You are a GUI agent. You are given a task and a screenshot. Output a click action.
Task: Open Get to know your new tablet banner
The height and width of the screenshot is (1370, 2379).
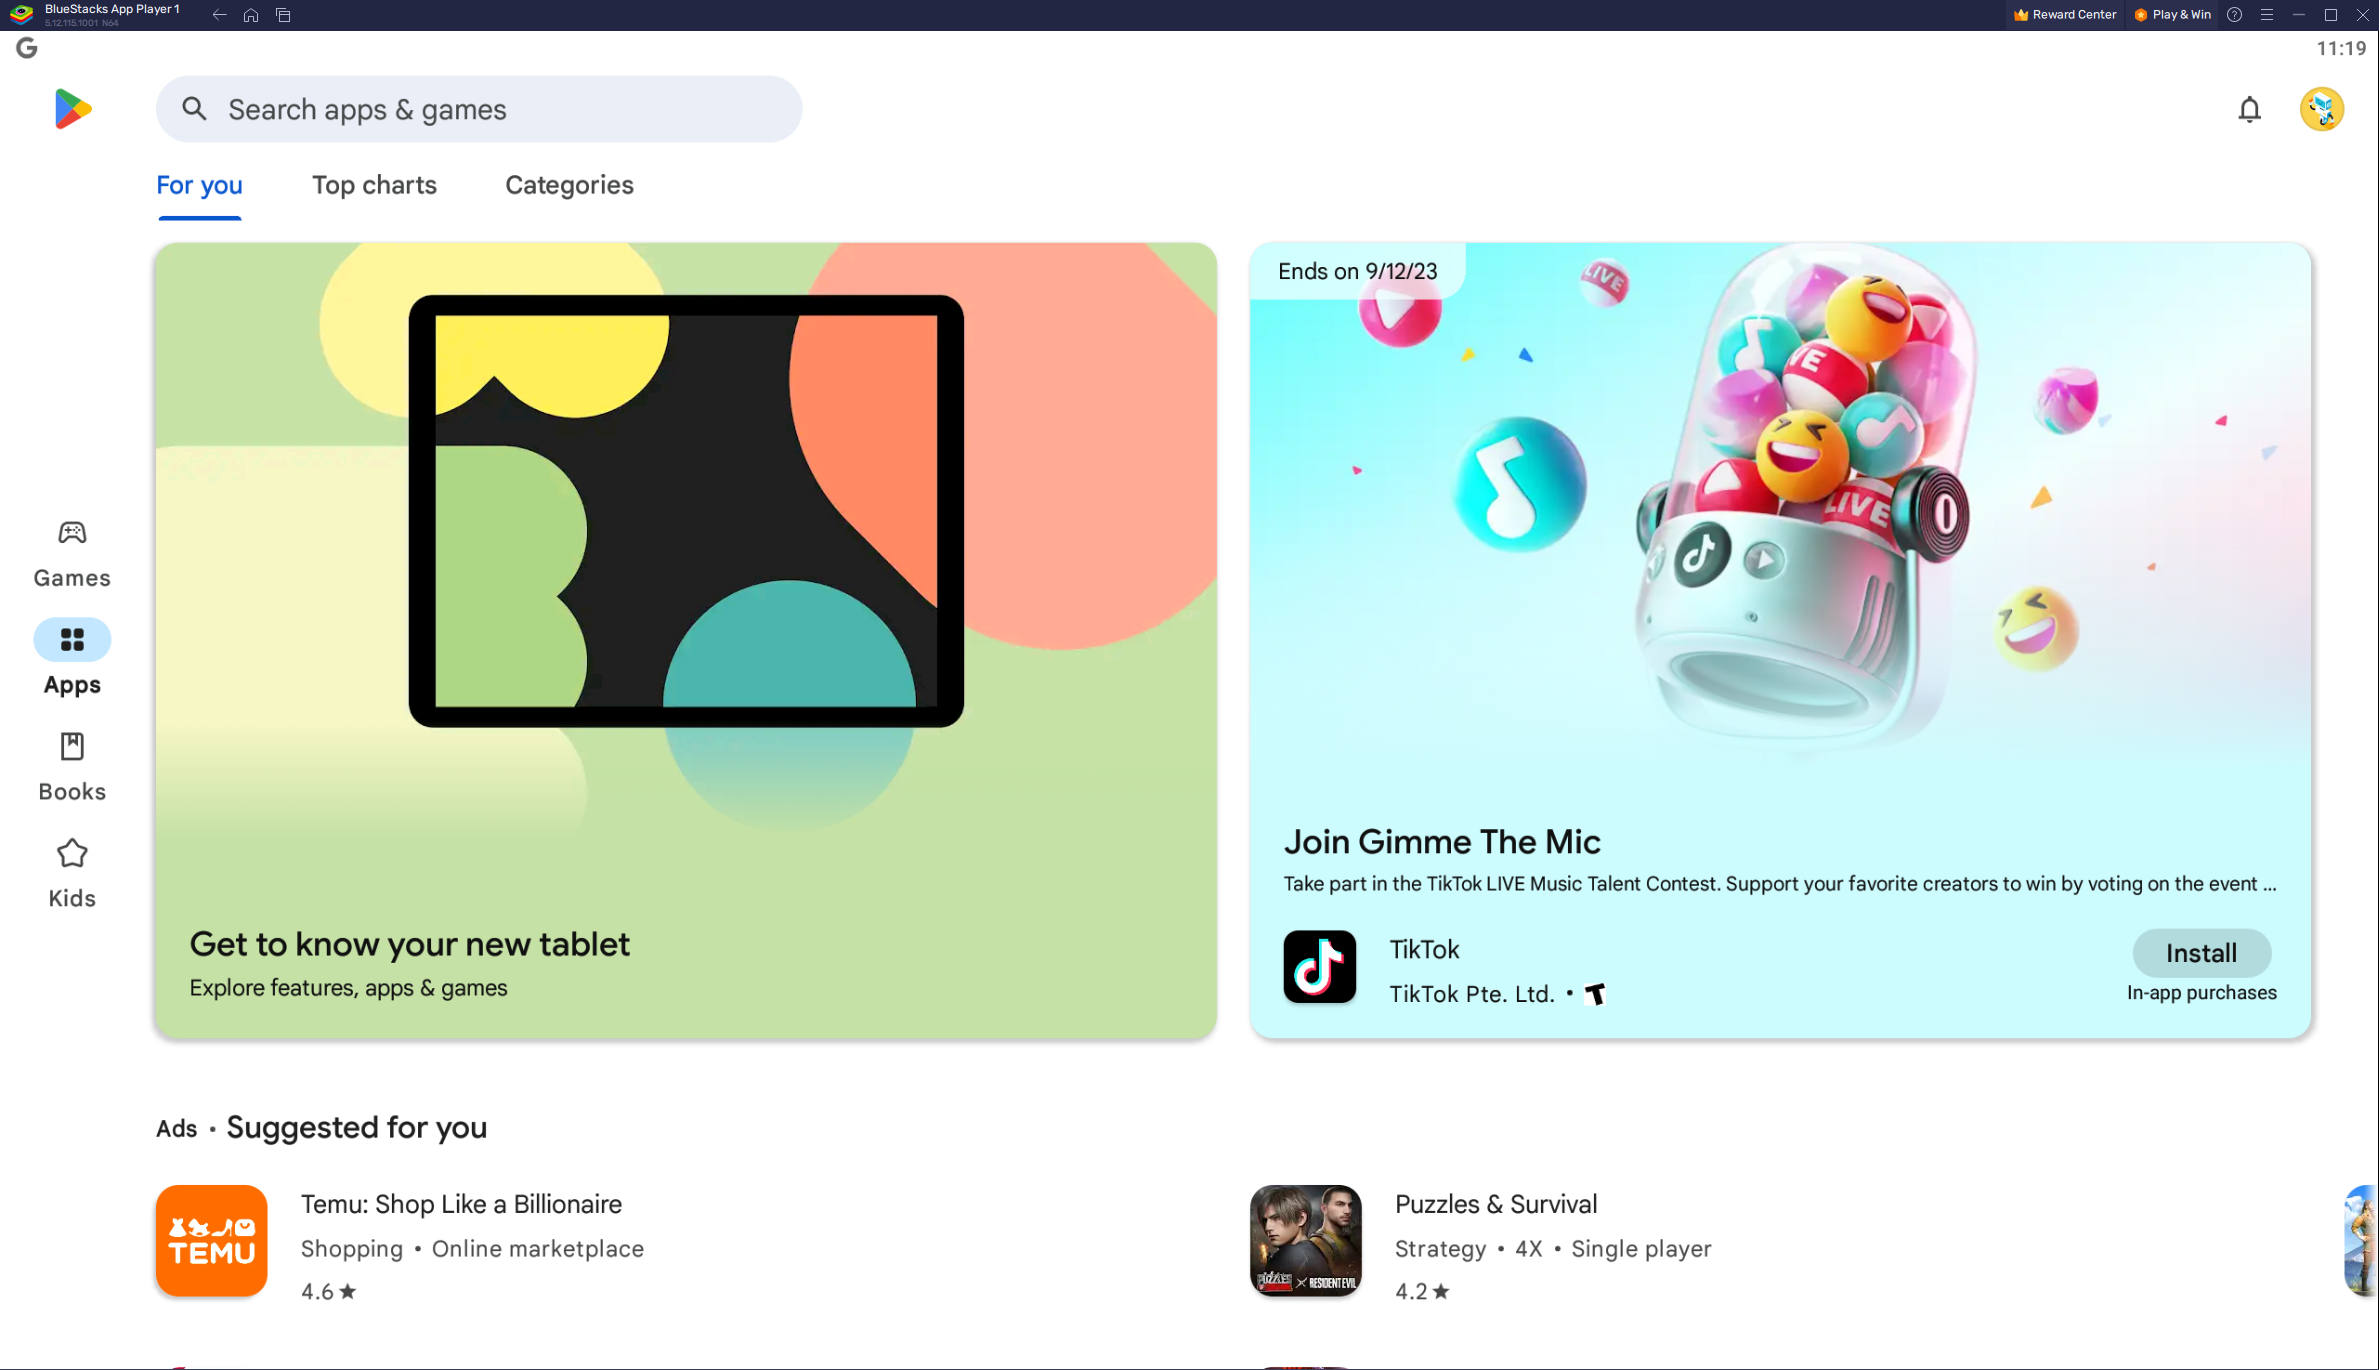[685, 640]
